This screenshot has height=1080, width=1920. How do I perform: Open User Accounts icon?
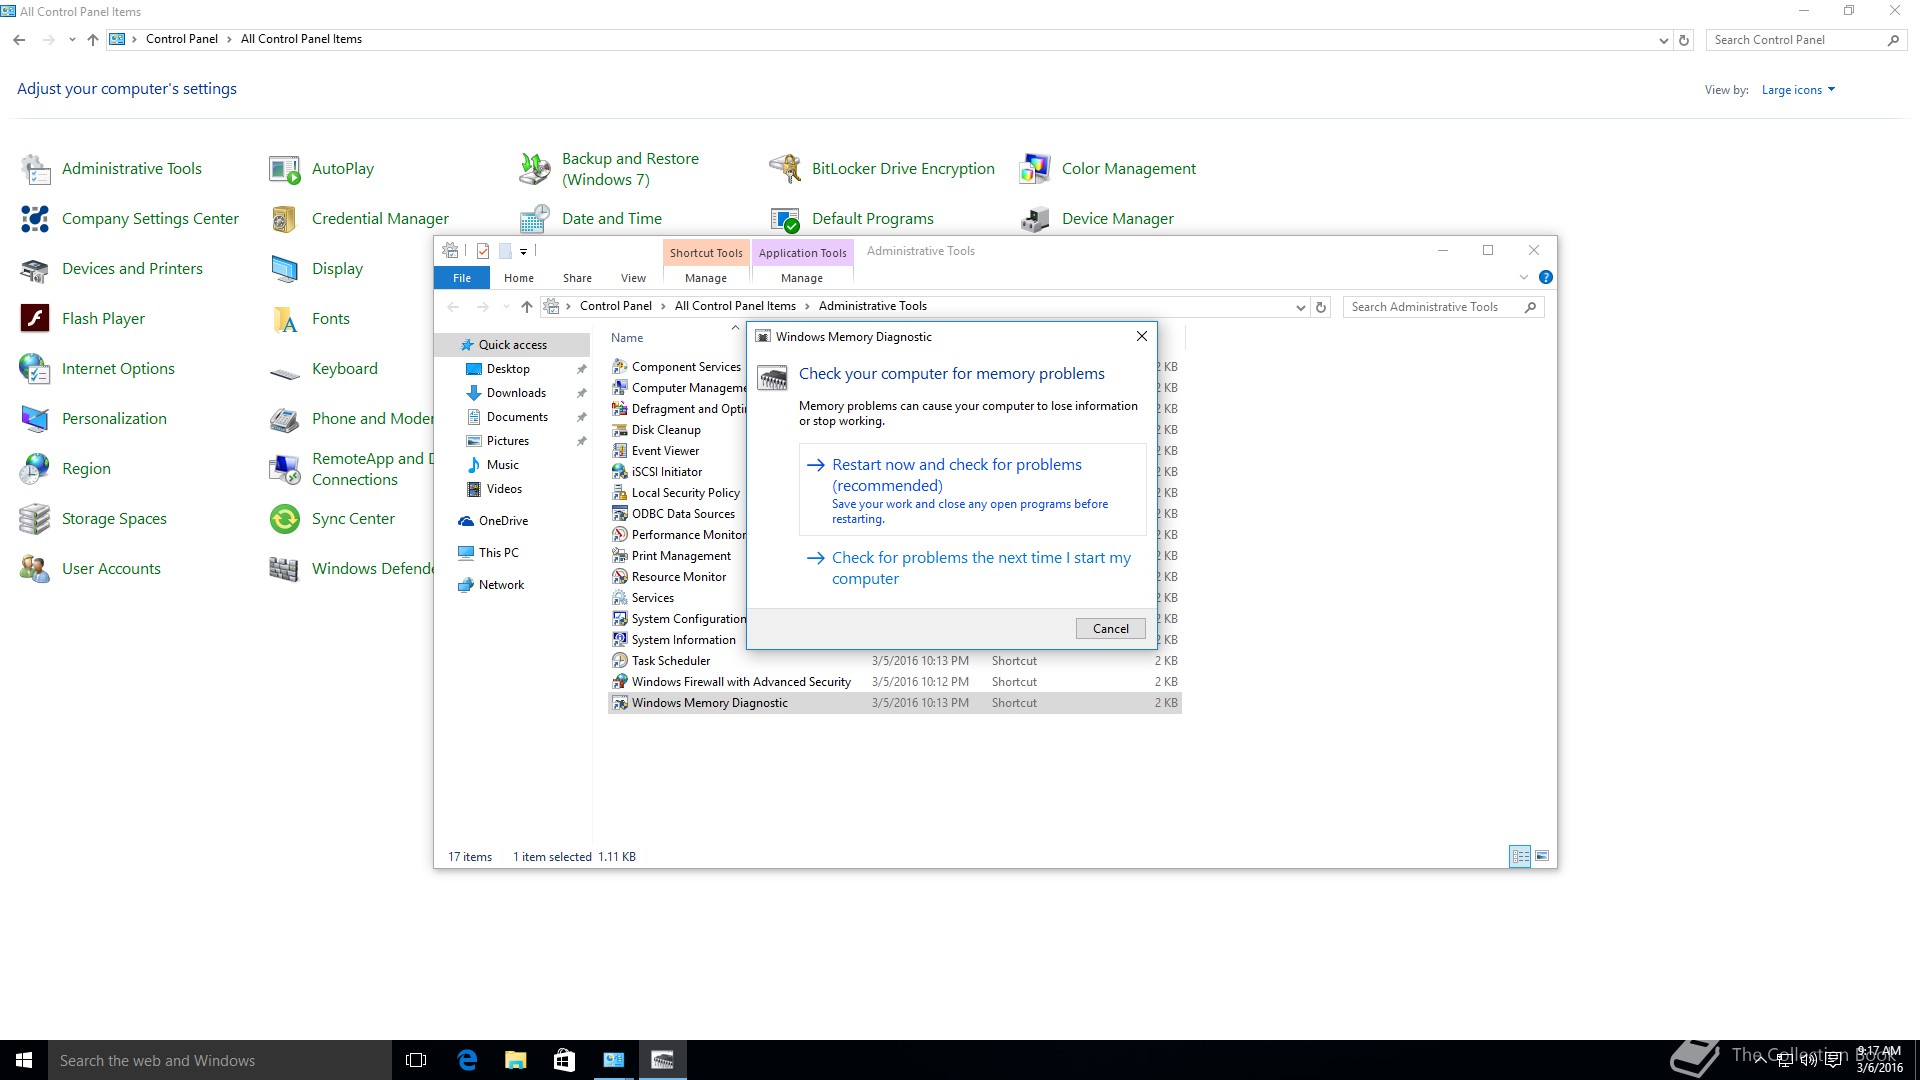click(36, 569)
